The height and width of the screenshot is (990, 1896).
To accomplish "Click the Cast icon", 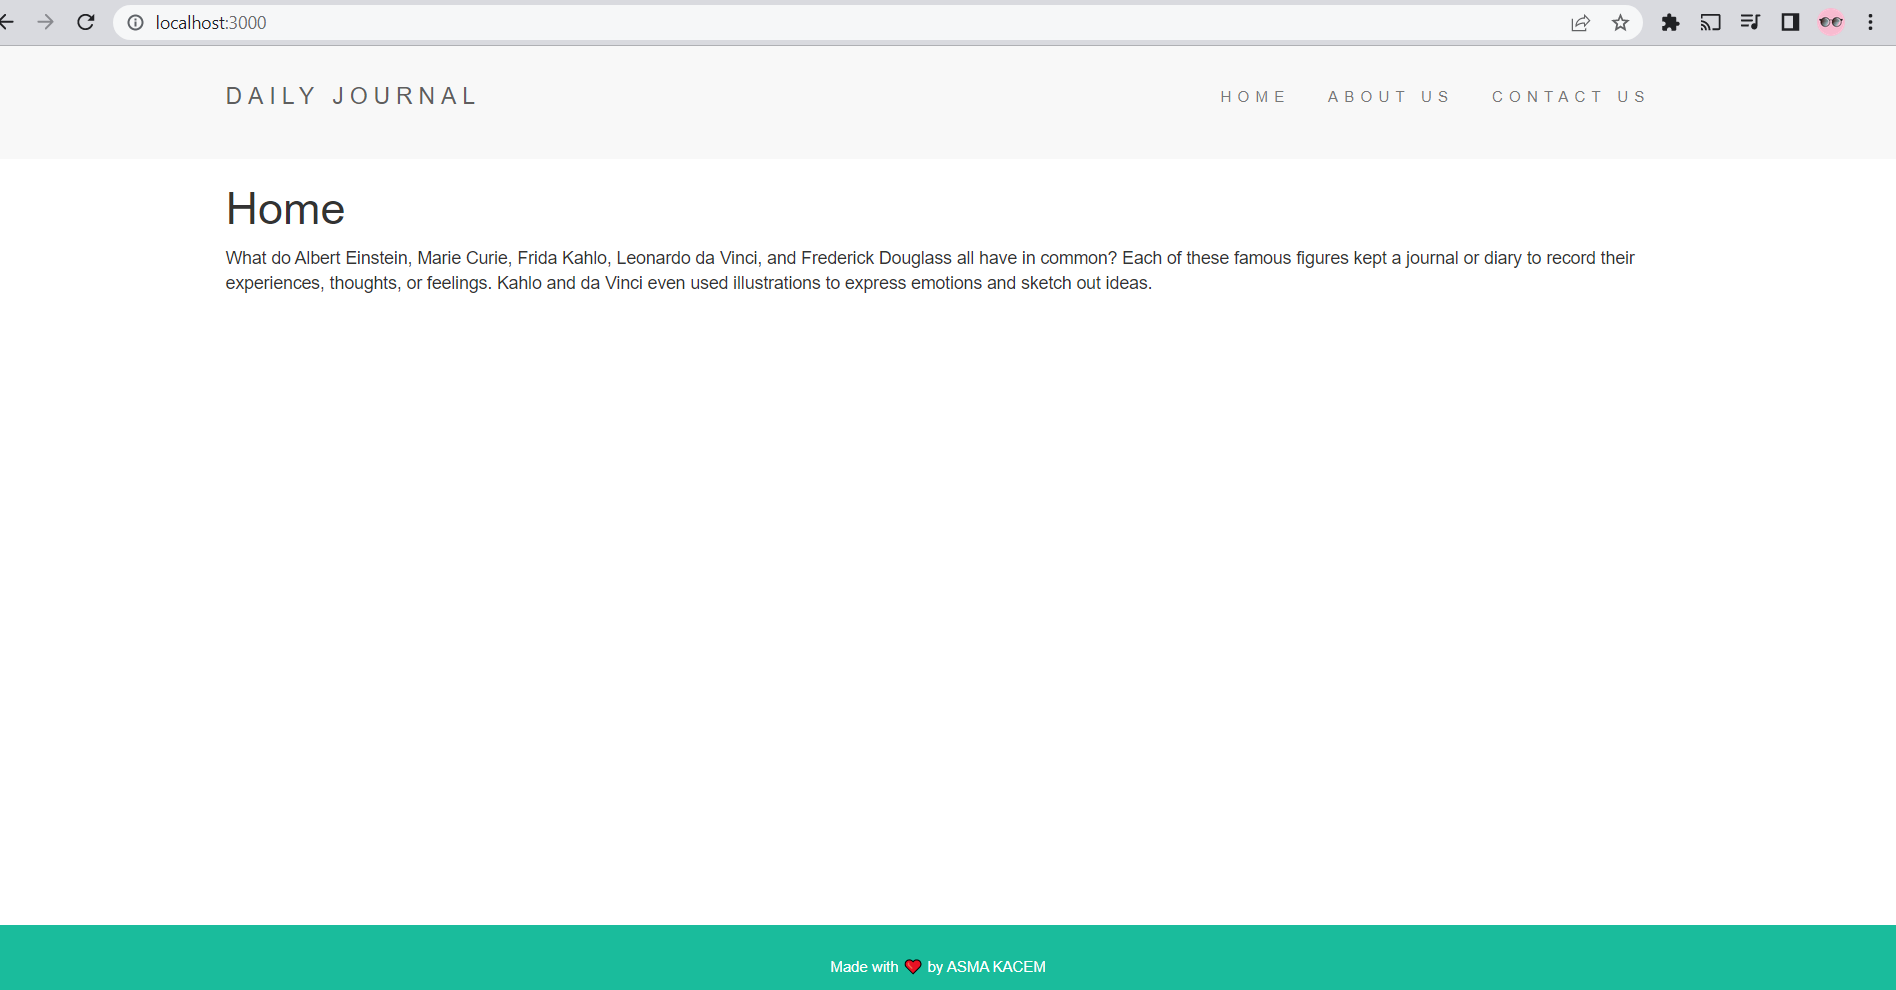I will (x=1710, y=22).
